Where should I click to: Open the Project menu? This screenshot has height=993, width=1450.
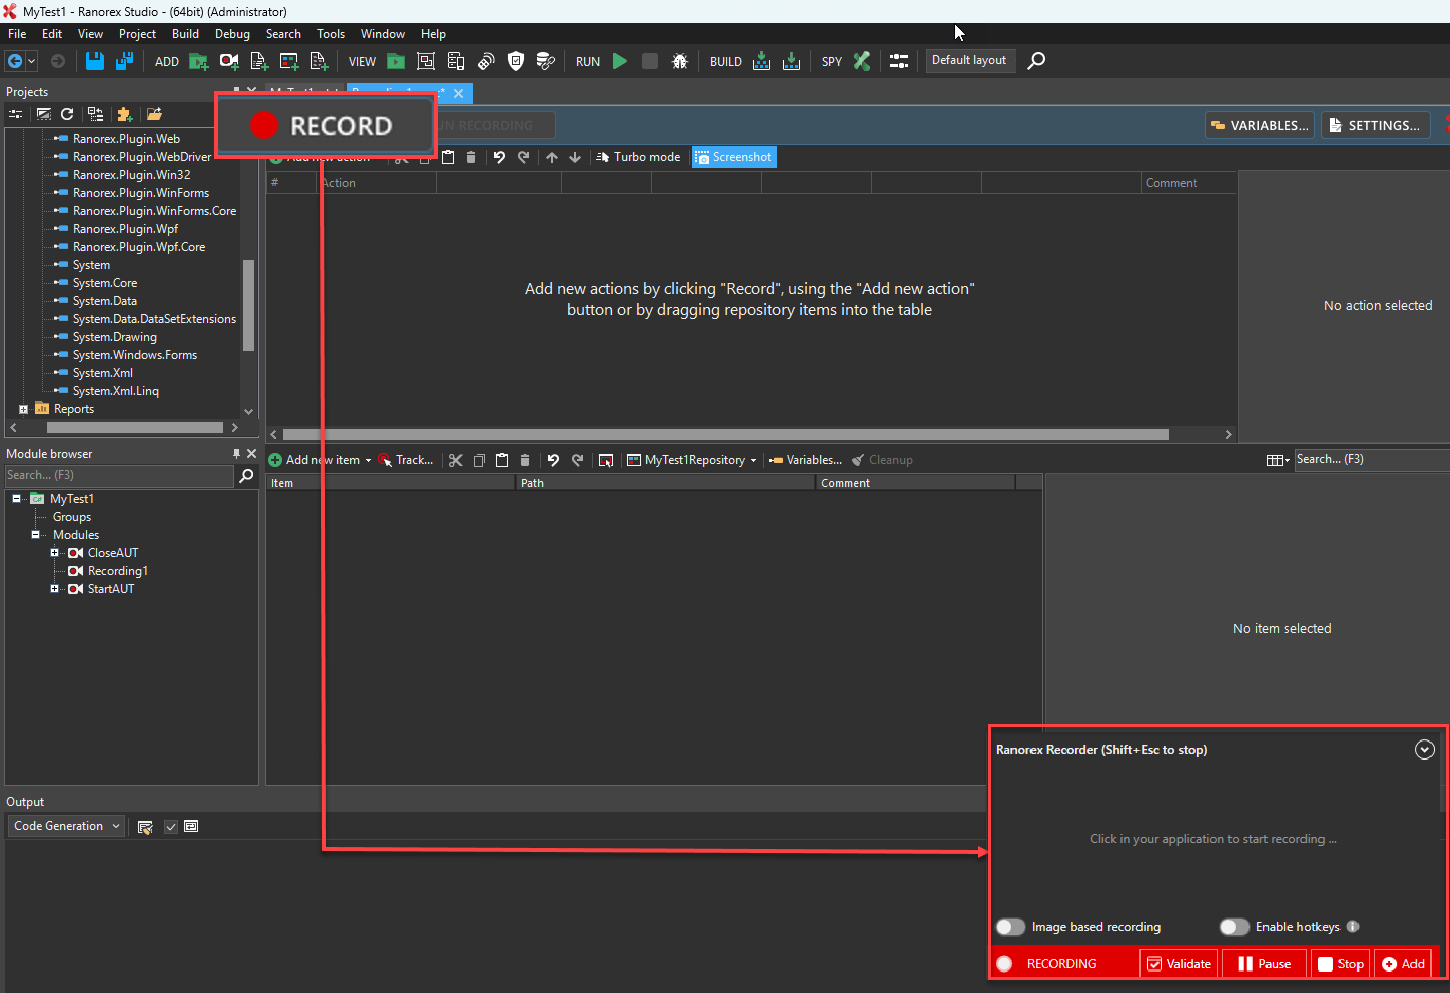137,34
